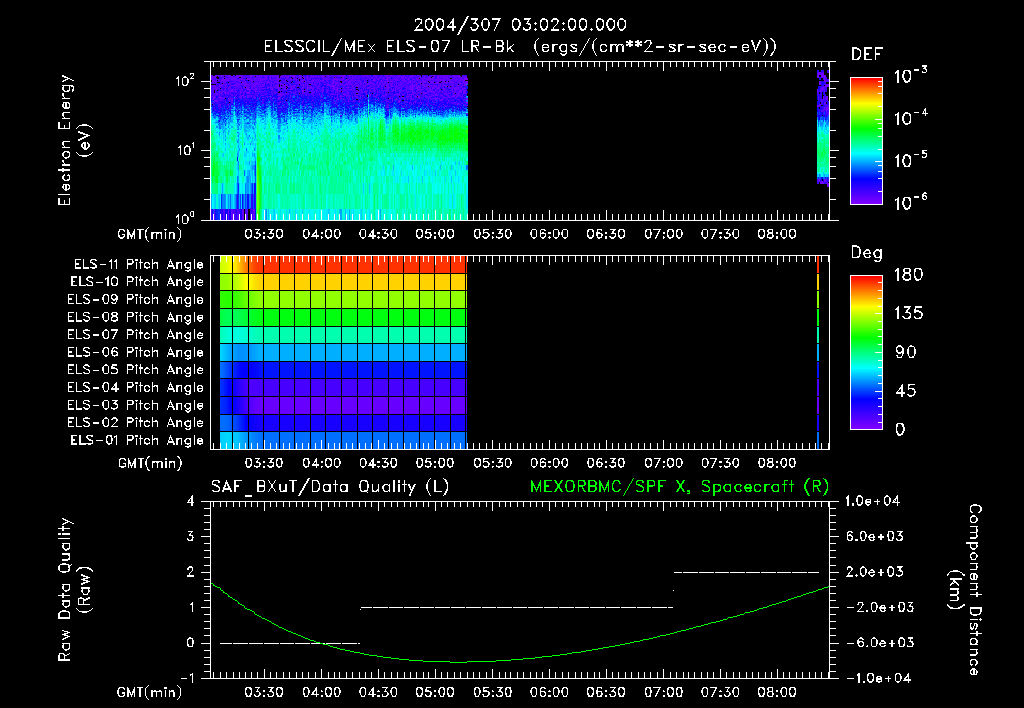Image resolution: width=1024 pixels, height=708 pixels.
Task: Click the ELSSCIL/MEx ELS-07 LR-Bk subtitle
Action: pyautogui.click(x=389, y=47)
